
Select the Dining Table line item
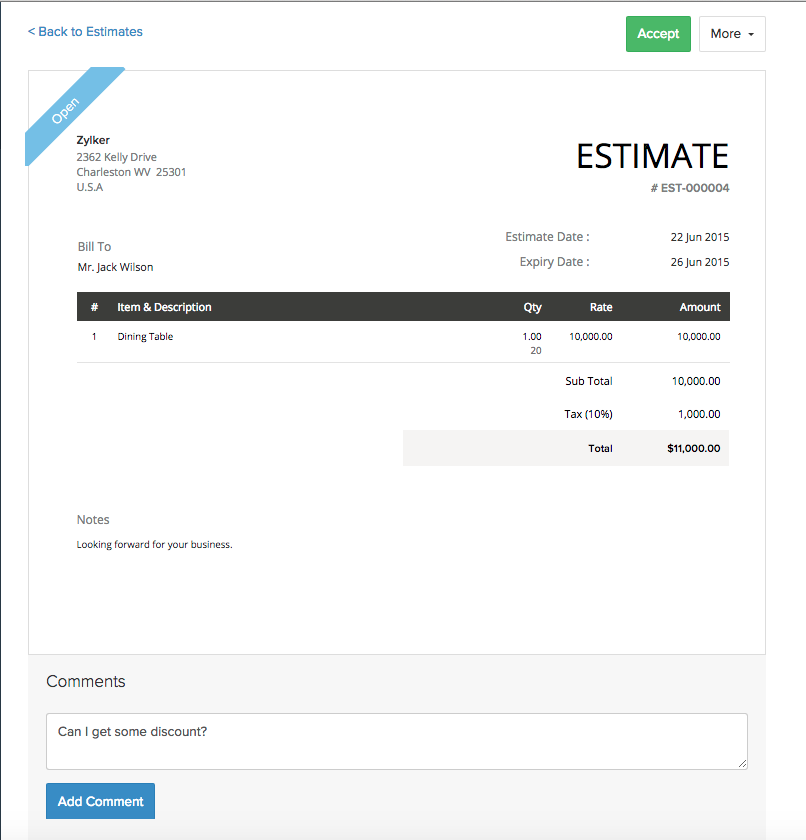pos(145,337)
